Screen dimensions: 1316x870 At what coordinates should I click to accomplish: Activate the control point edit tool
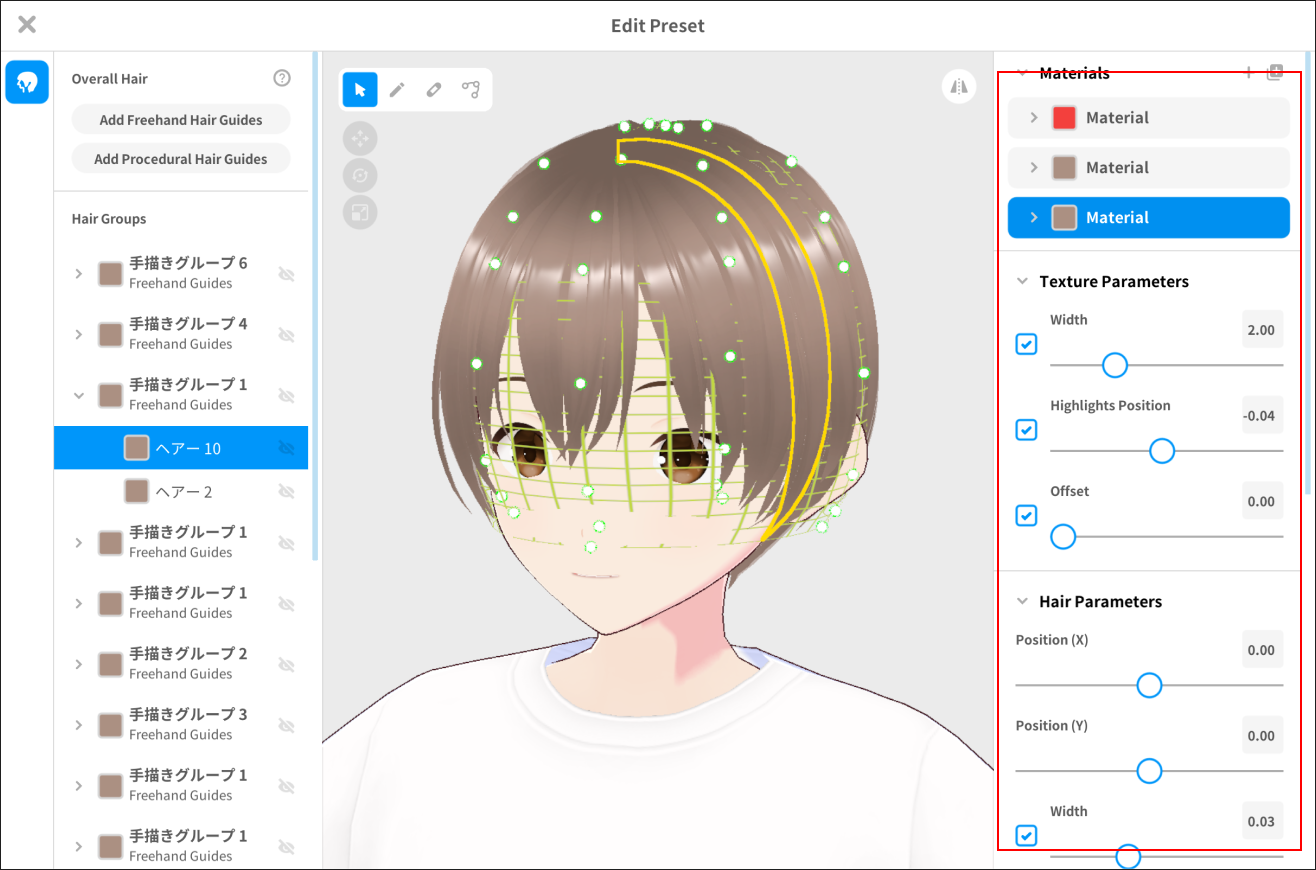pos(470,90)
